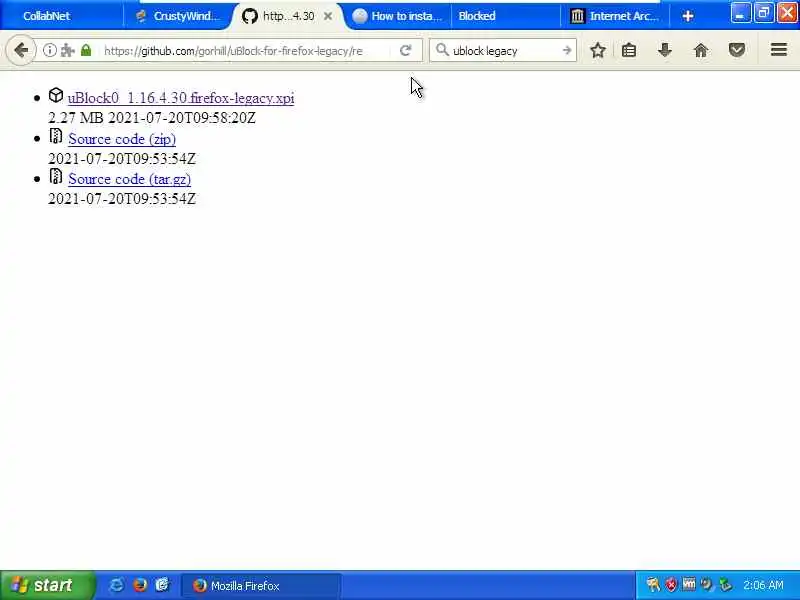The image size is (800, 600).
Task: Open the Firefox hamburger menu
Action: pos(779,50)
